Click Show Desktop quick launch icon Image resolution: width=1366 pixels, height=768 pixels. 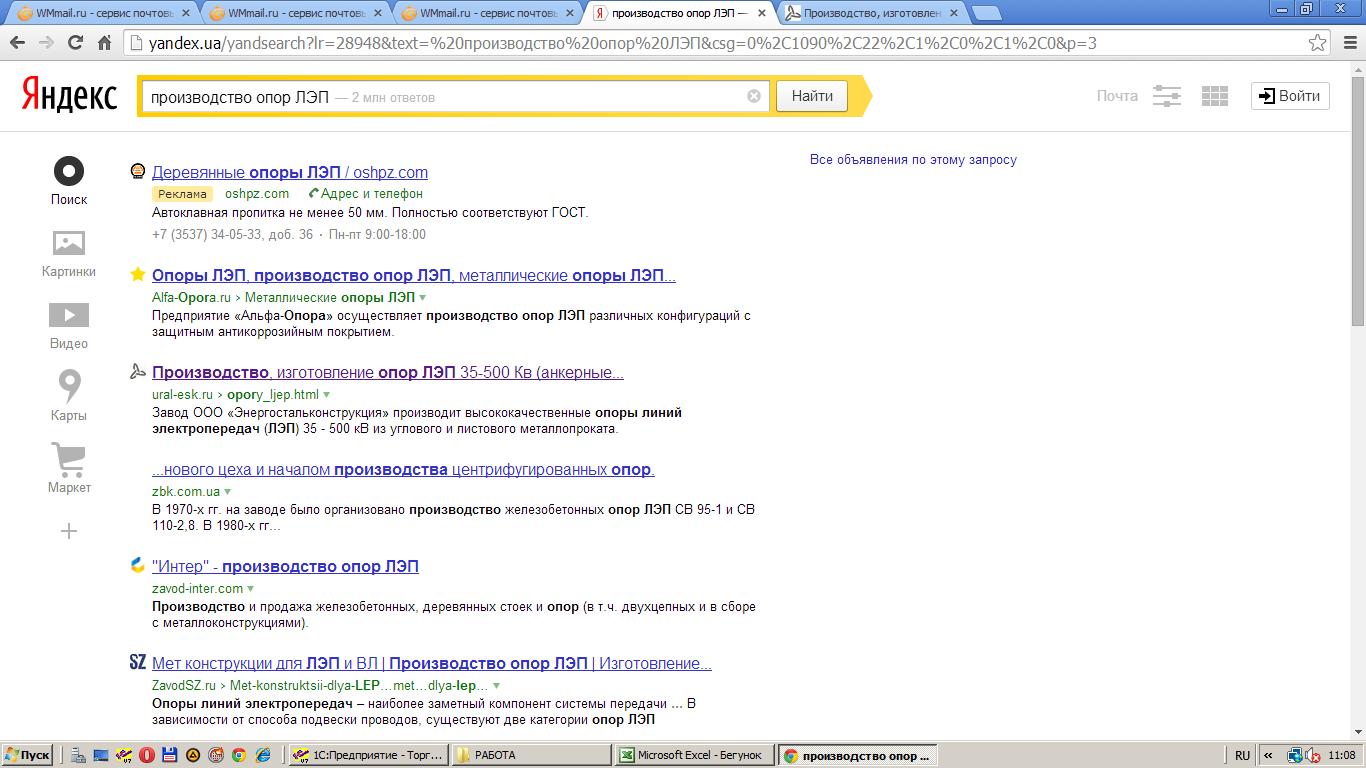[101, 755]
